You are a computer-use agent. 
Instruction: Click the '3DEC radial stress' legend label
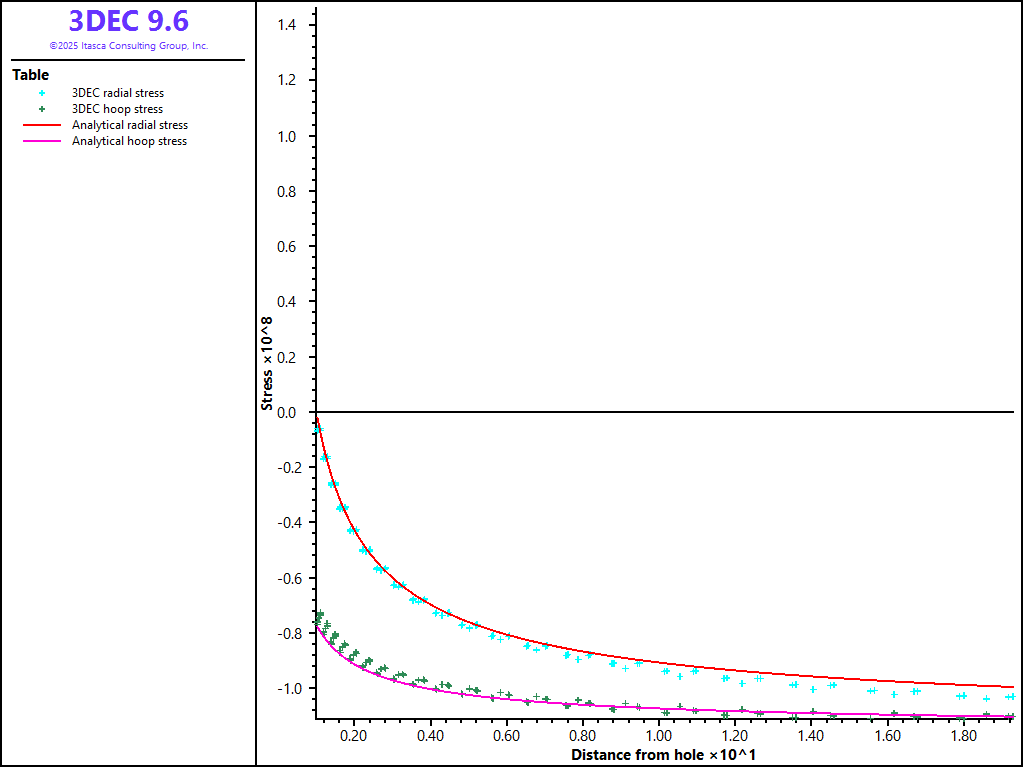coord(117,93)
